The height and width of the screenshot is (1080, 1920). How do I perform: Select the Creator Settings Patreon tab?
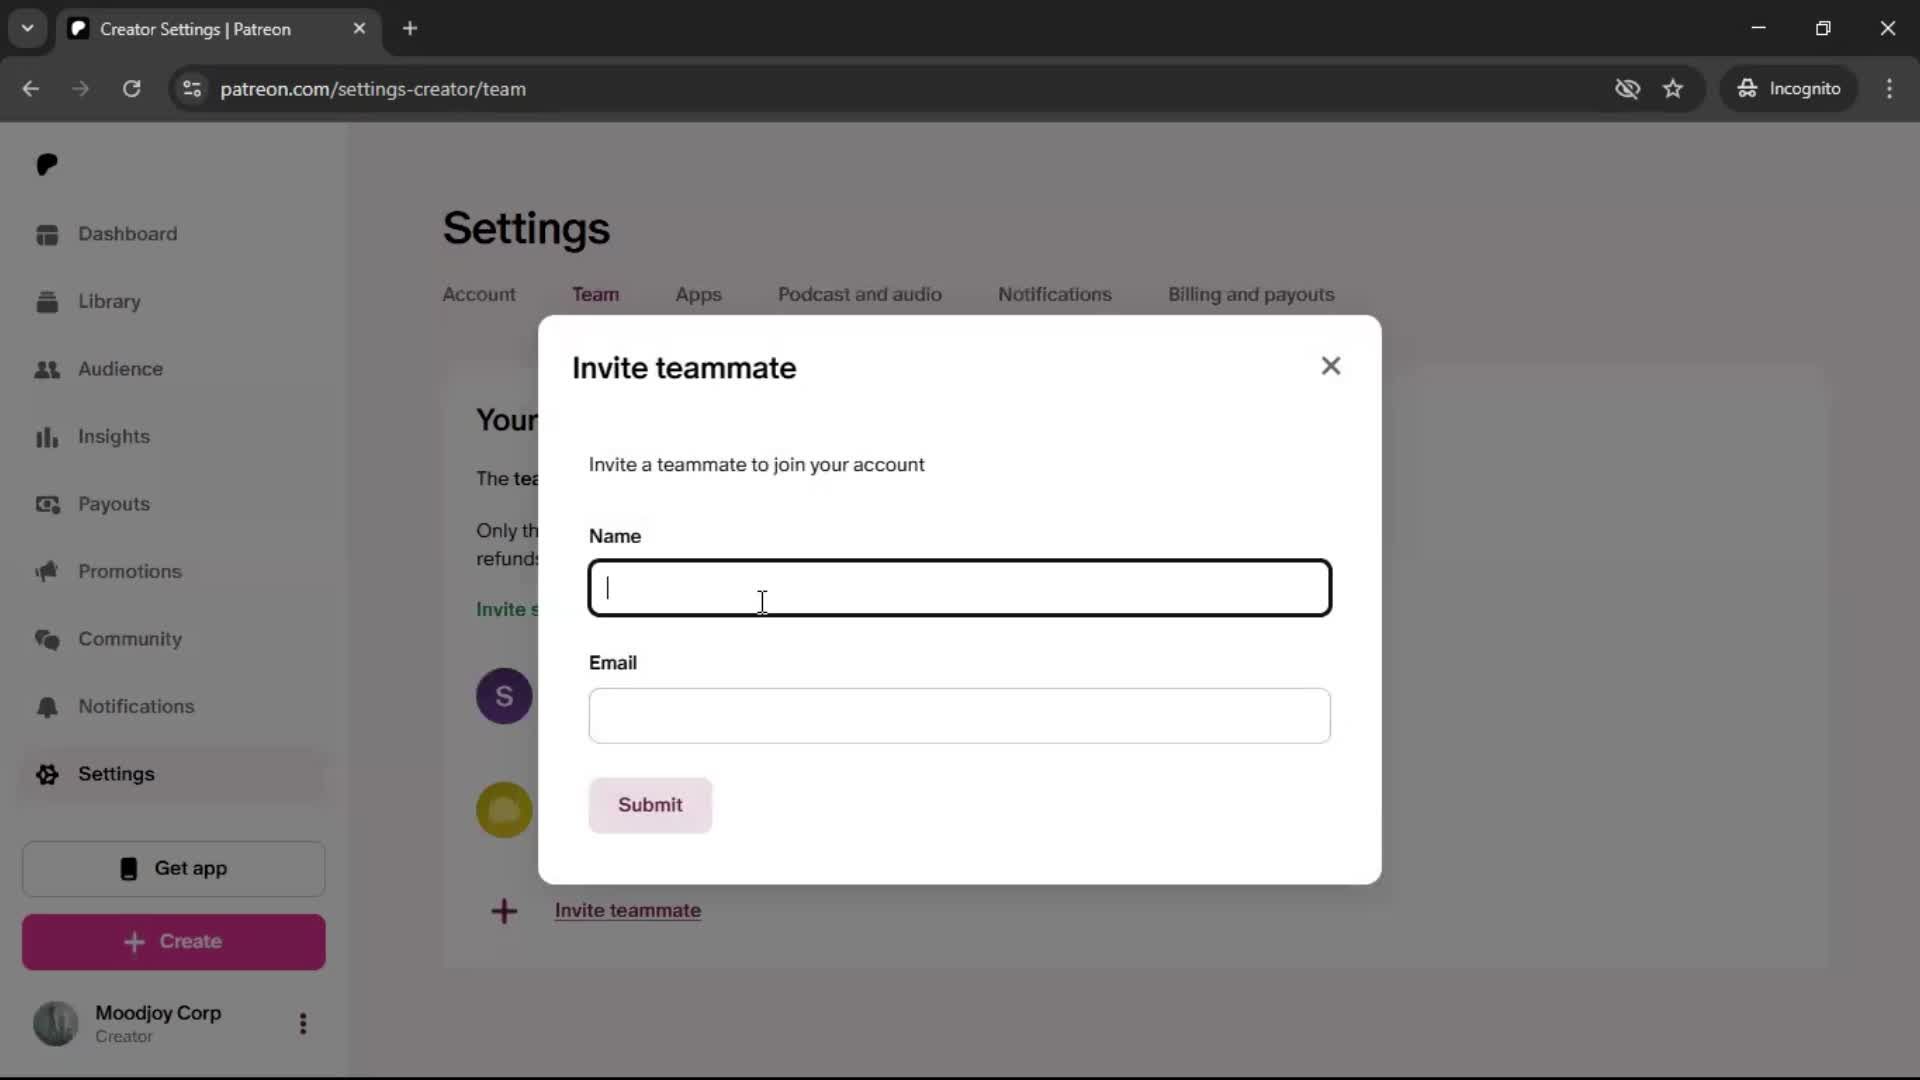point(218,28)
